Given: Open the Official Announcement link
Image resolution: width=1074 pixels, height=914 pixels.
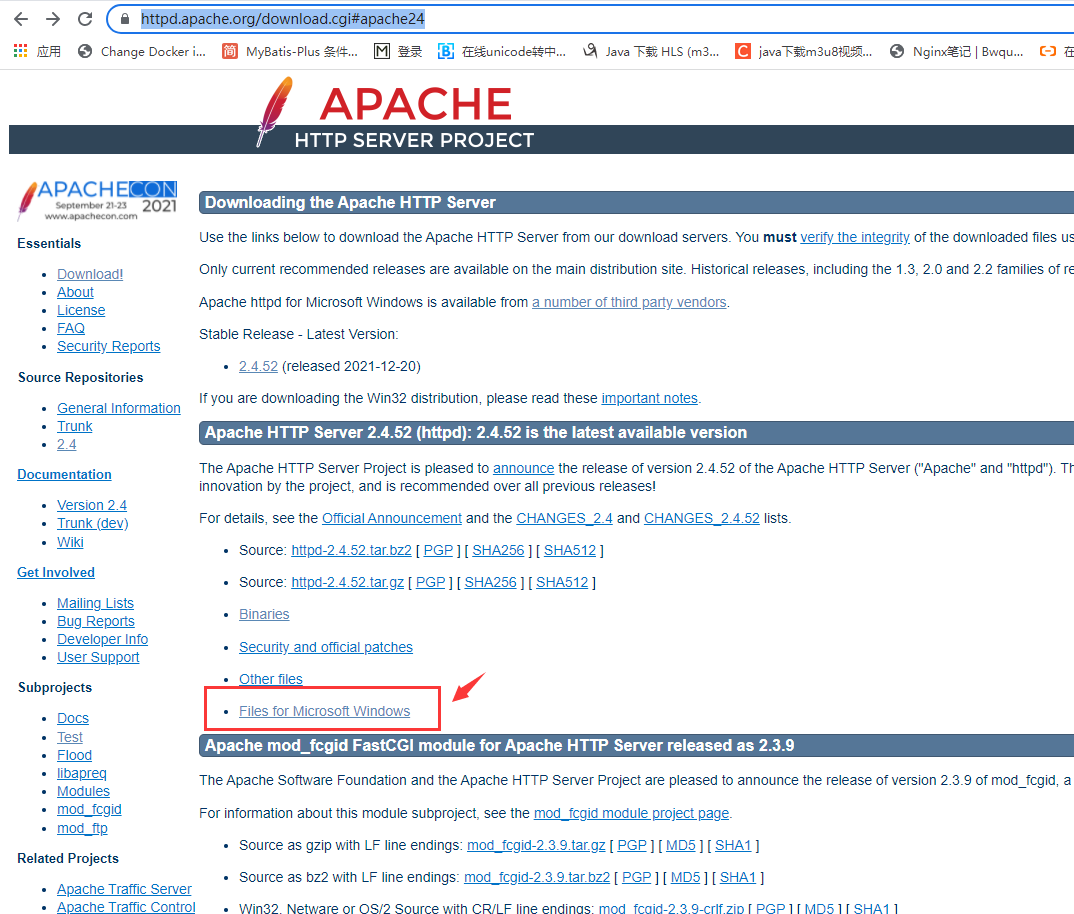Looking at the screenshot, I should pos(392,518).
